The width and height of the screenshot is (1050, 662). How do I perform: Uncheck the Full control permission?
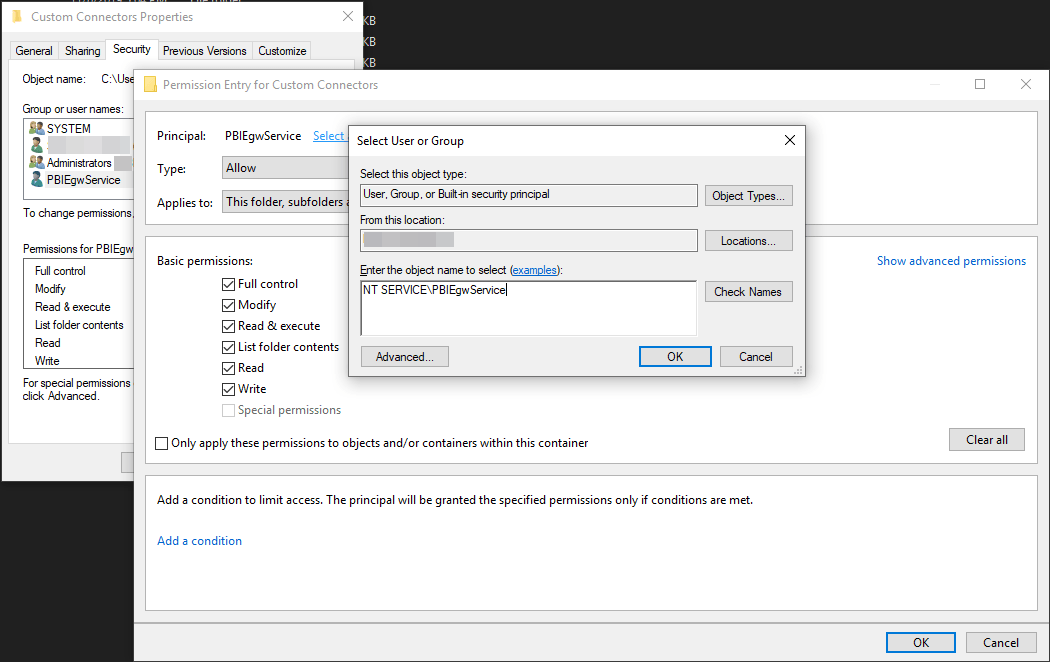coord(229,284)
